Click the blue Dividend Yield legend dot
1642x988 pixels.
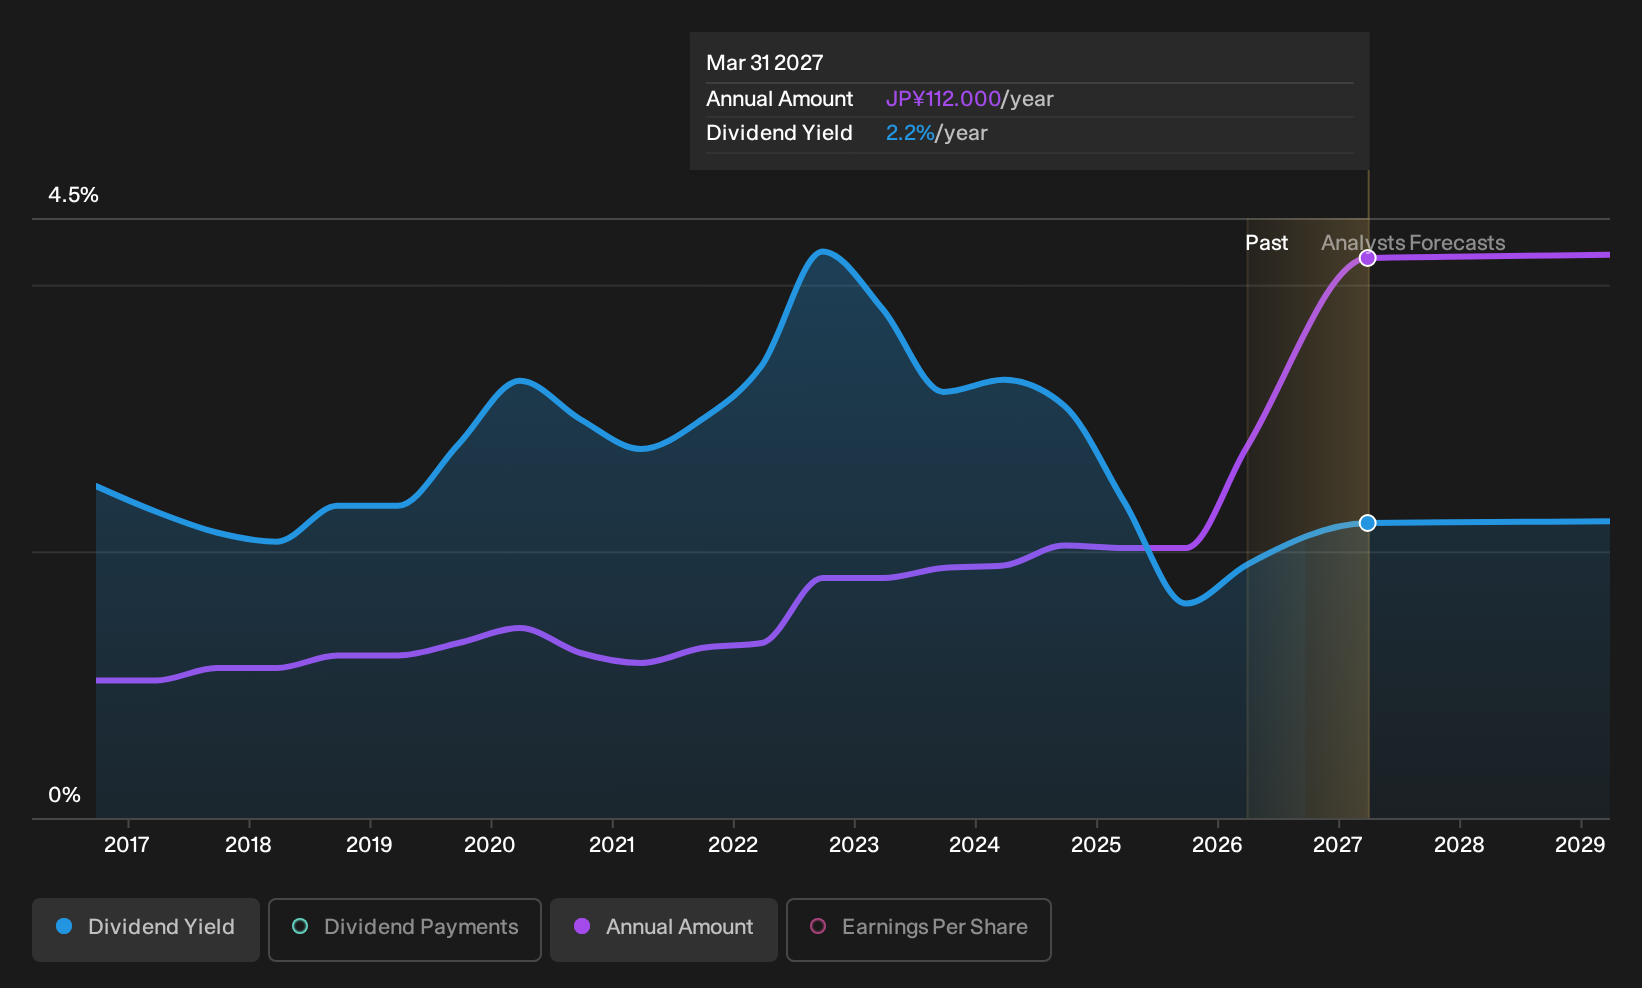coord(64,926)
